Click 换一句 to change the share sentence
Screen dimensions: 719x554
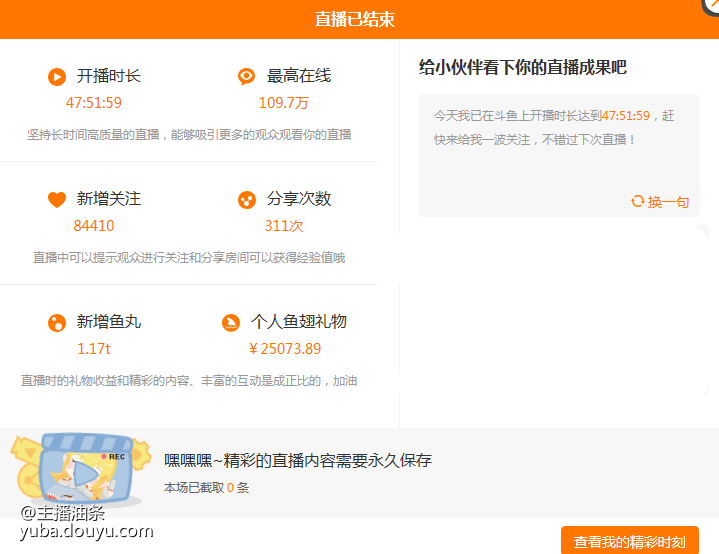[668, 202]
